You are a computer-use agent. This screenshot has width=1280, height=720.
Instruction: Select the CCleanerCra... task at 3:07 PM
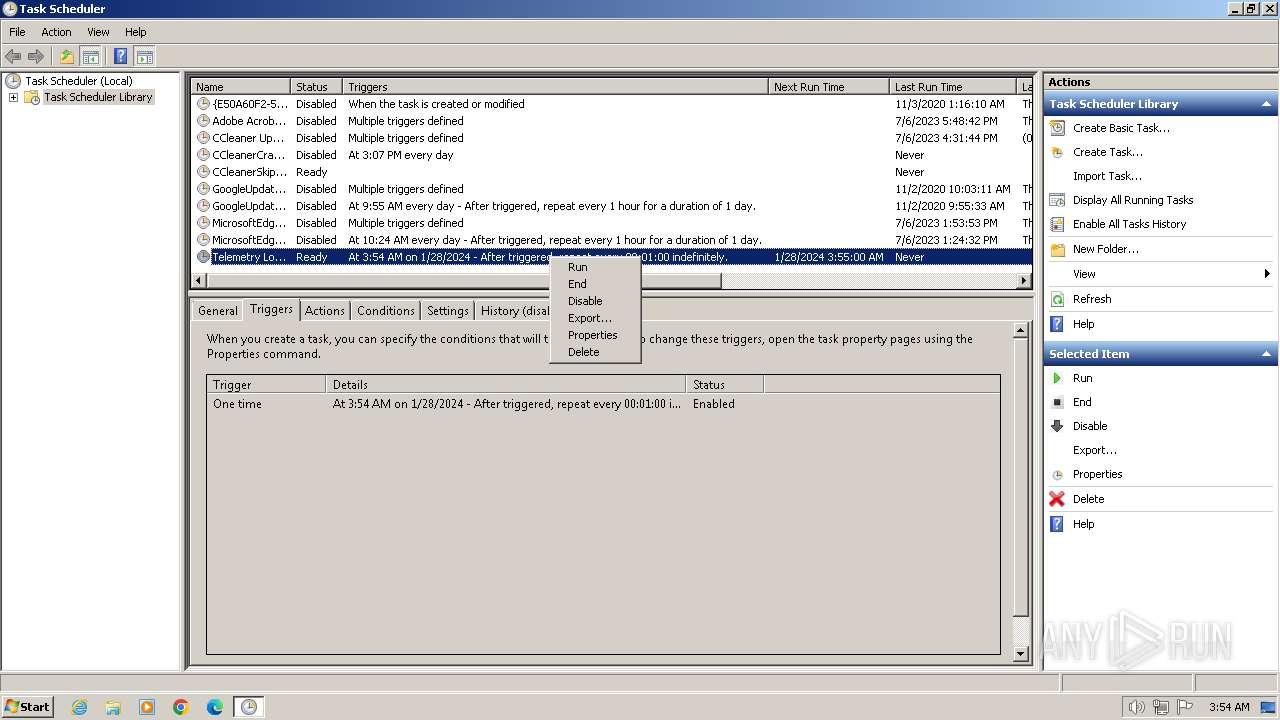pyautogui.click(x=611, y=155)
